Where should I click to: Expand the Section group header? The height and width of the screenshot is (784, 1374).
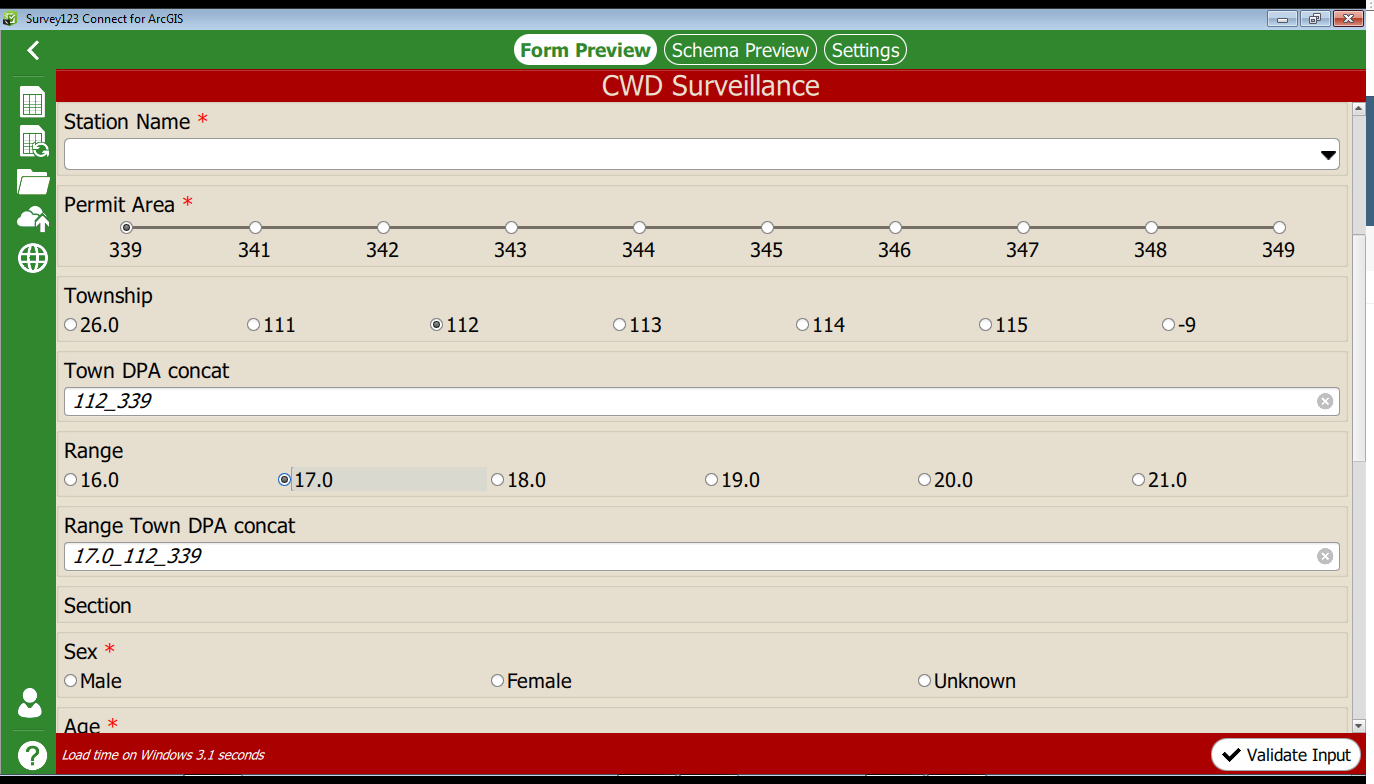[702, 605]
